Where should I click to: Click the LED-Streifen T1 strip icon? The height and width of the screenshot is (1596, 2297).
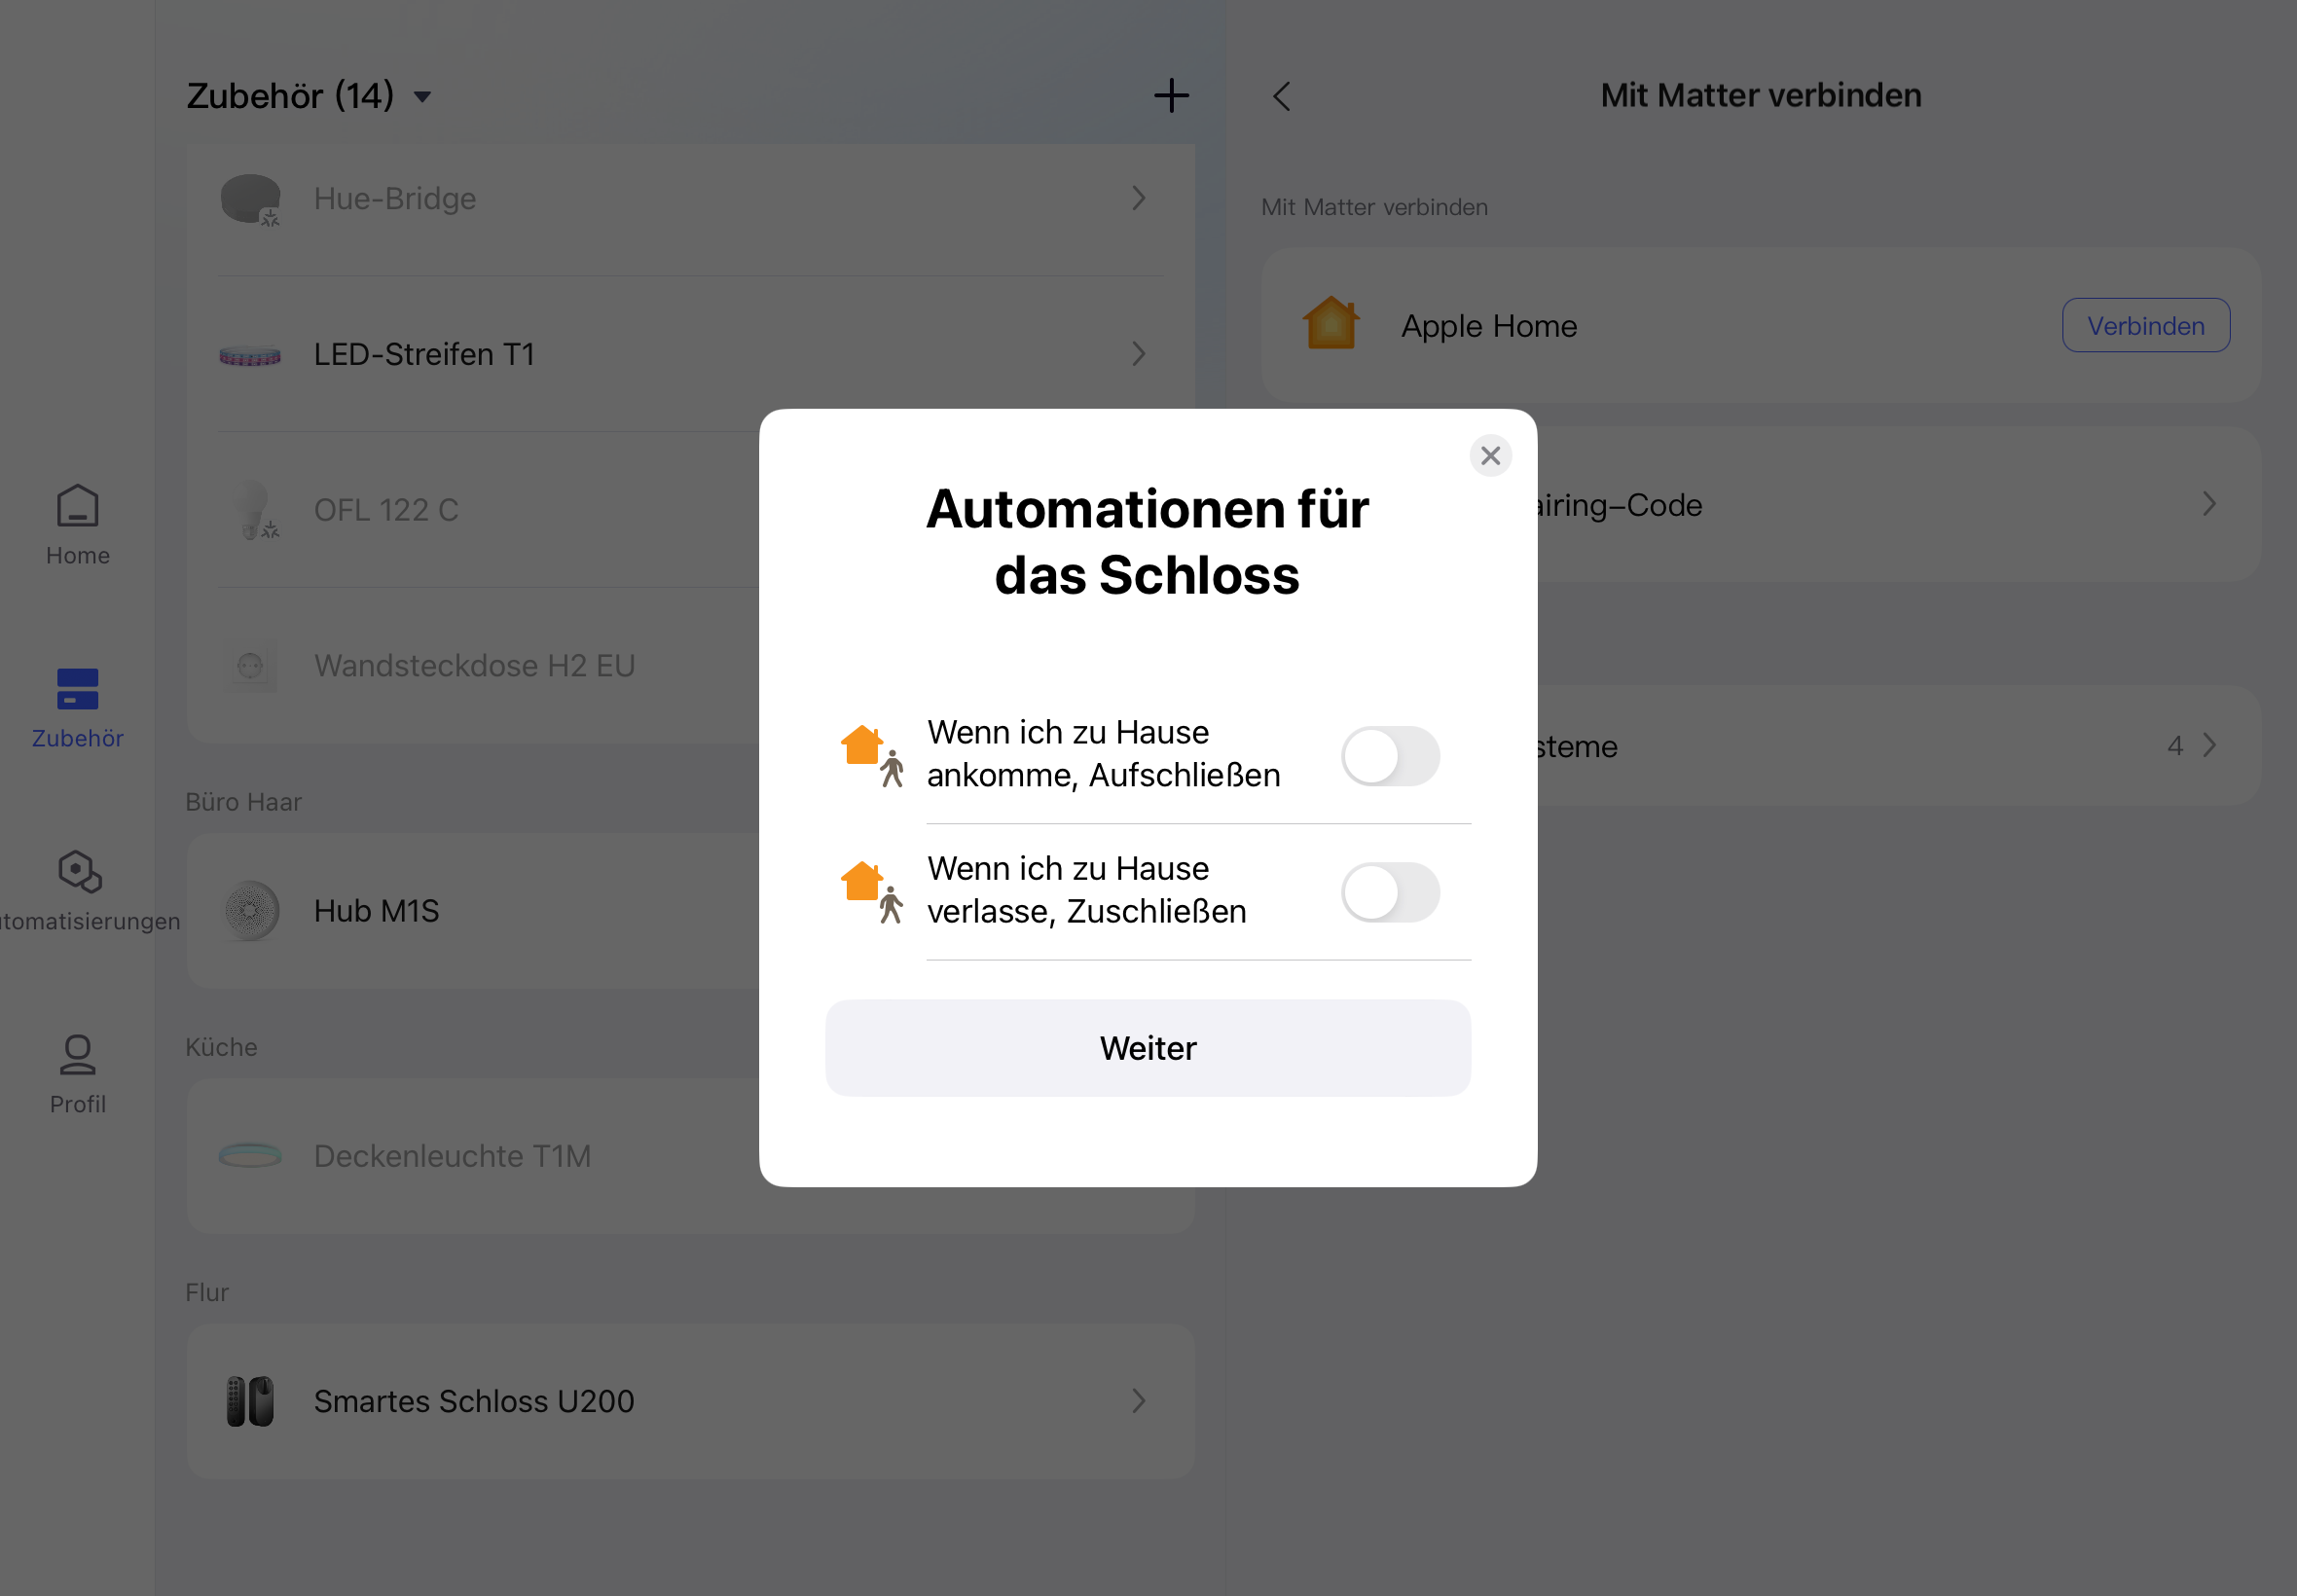pos(250,356)
